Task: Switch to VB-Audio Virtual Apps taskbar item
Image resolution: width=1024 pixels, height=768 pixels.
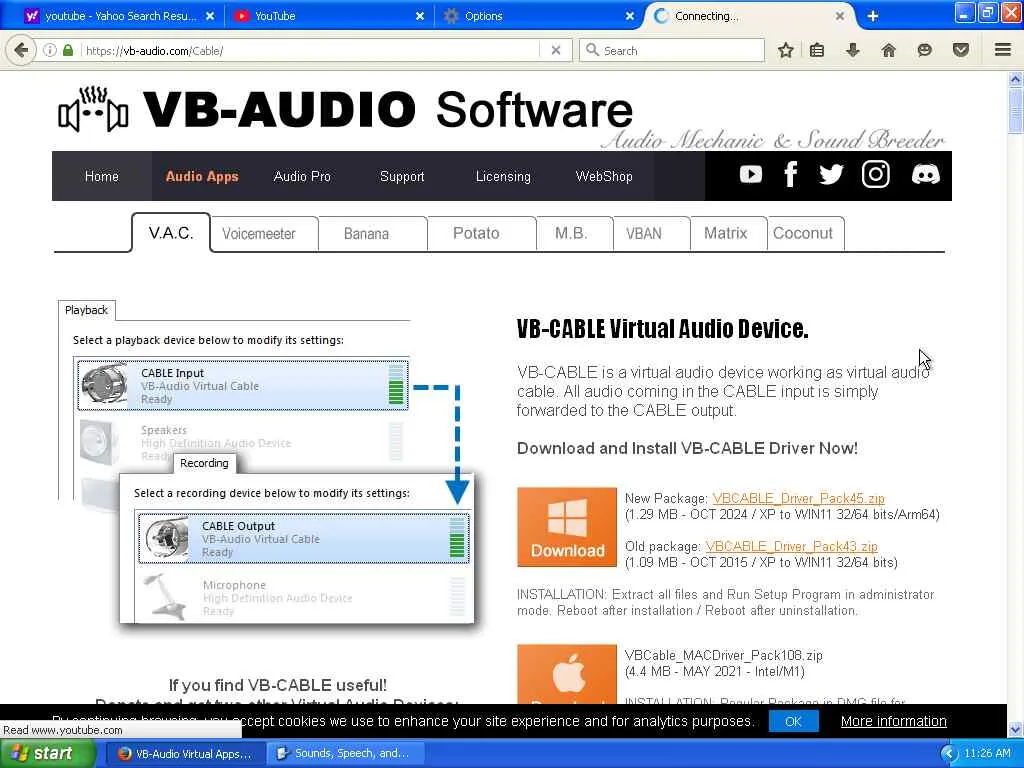Action: pyautogui.click(x=185, y=754)
